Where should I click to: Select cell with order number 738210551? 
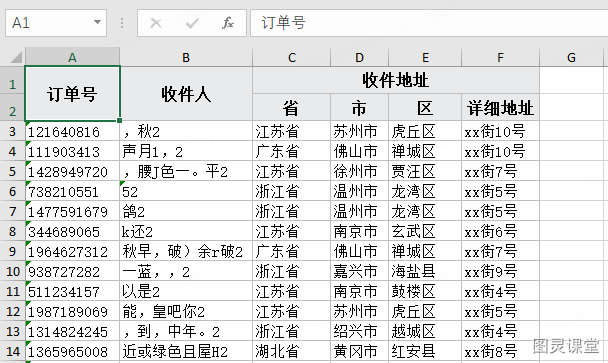73,192
